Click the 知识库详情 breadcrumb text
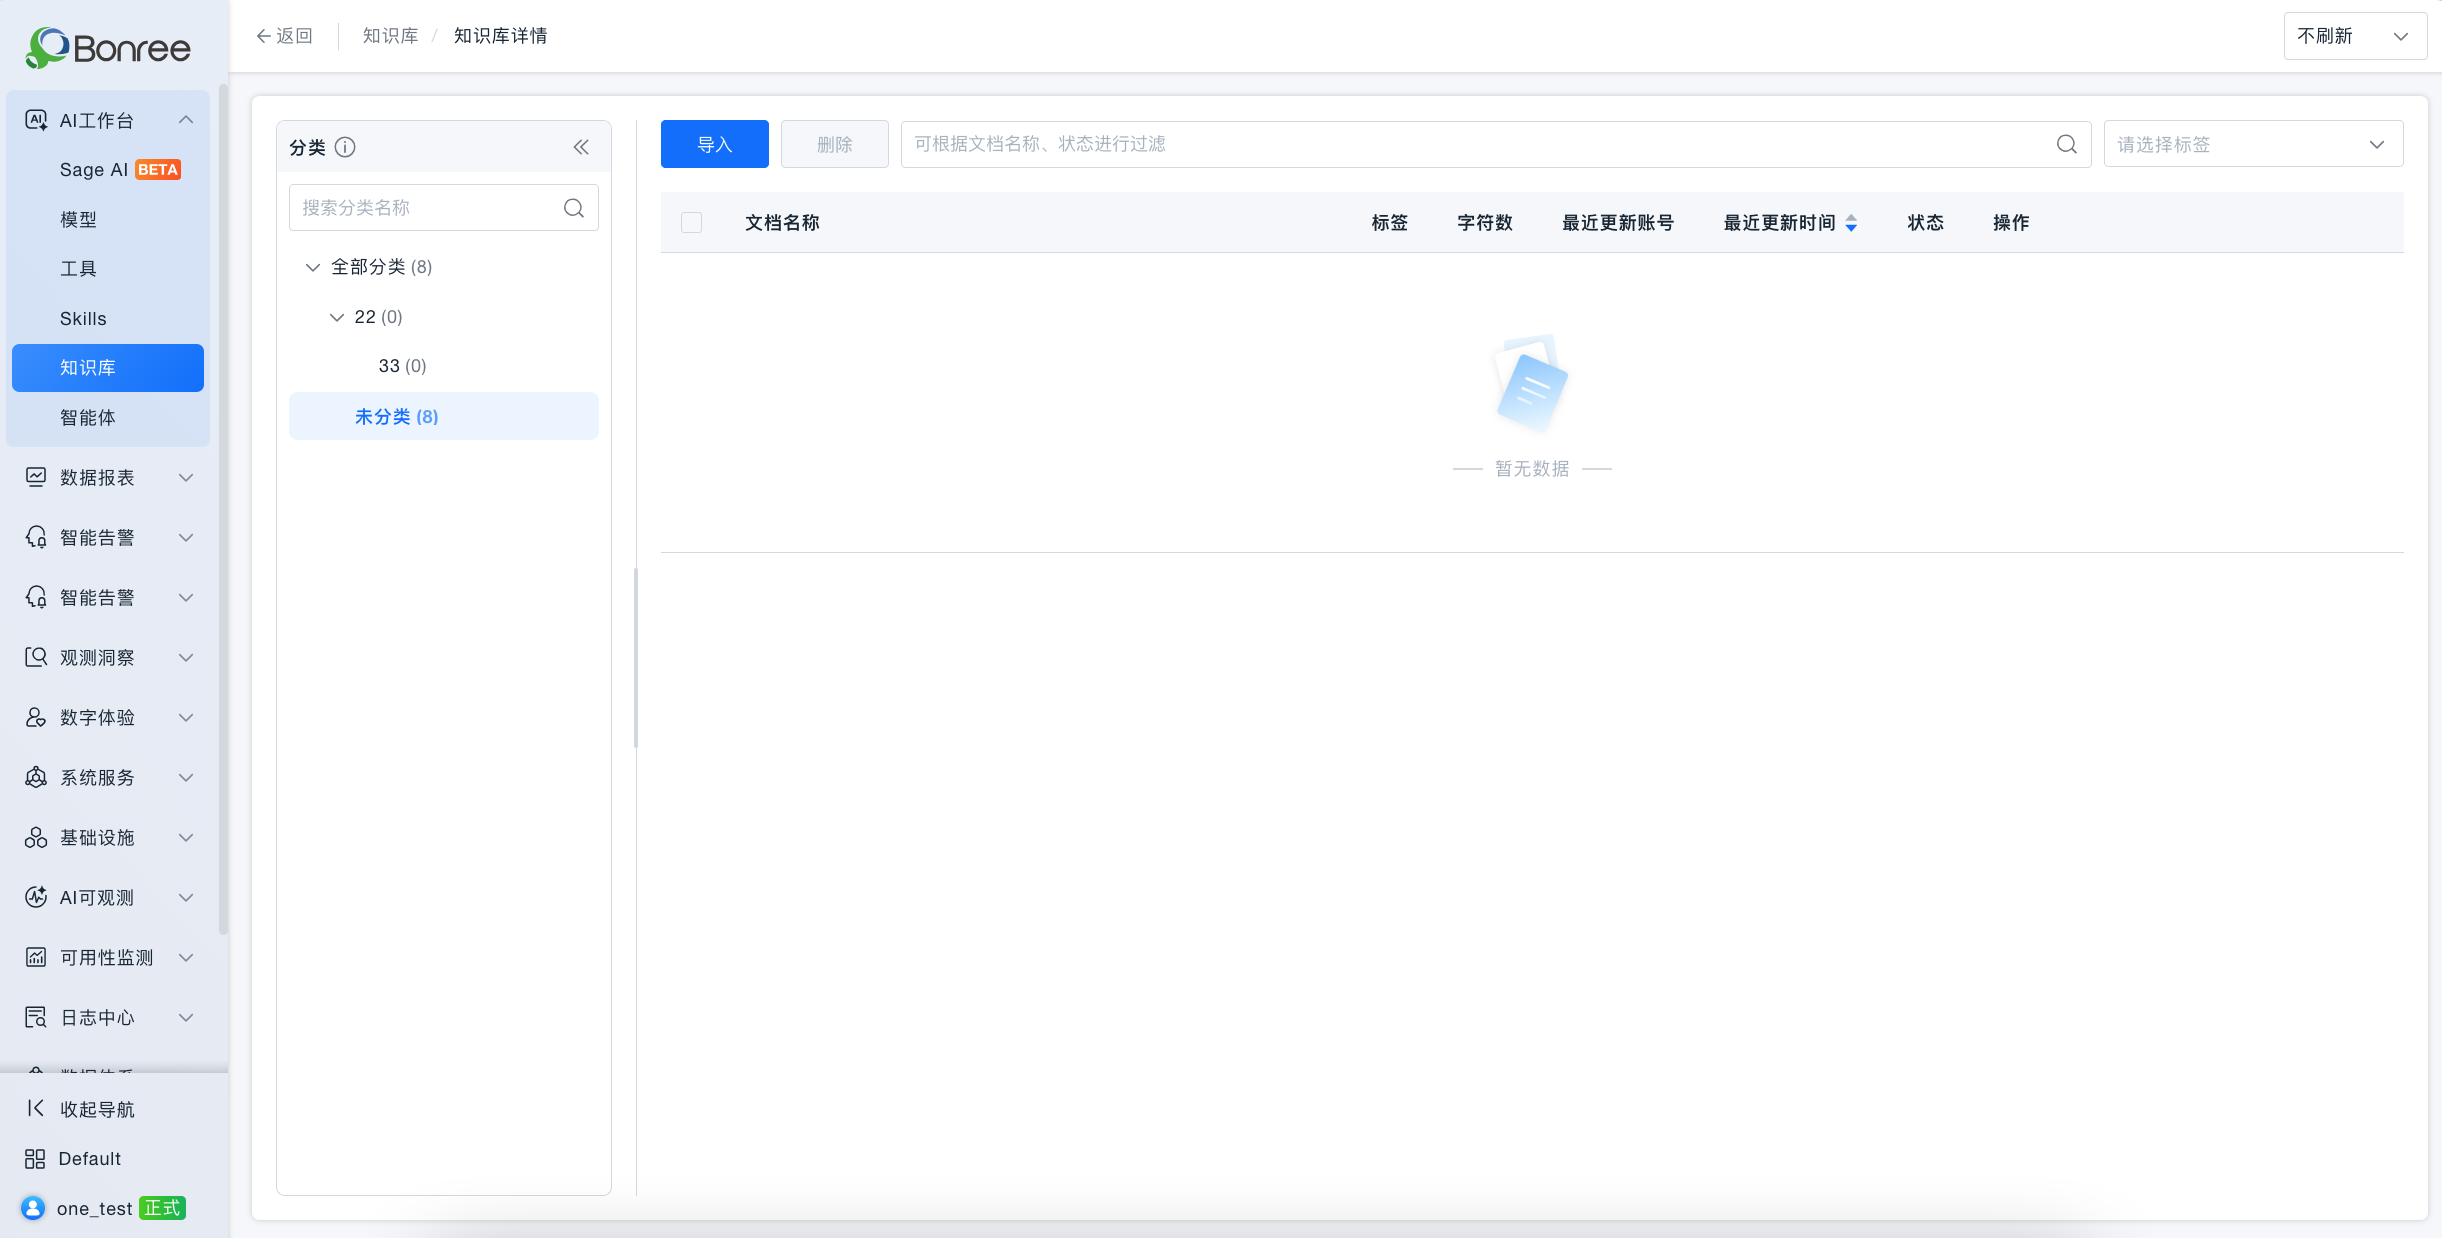Viewport: 2442px width, 1238px height. pos(501,36)
